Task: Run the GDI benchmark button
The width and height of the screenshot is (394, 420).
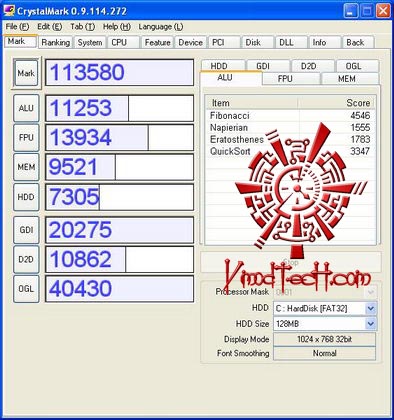Action: (26, 230)
